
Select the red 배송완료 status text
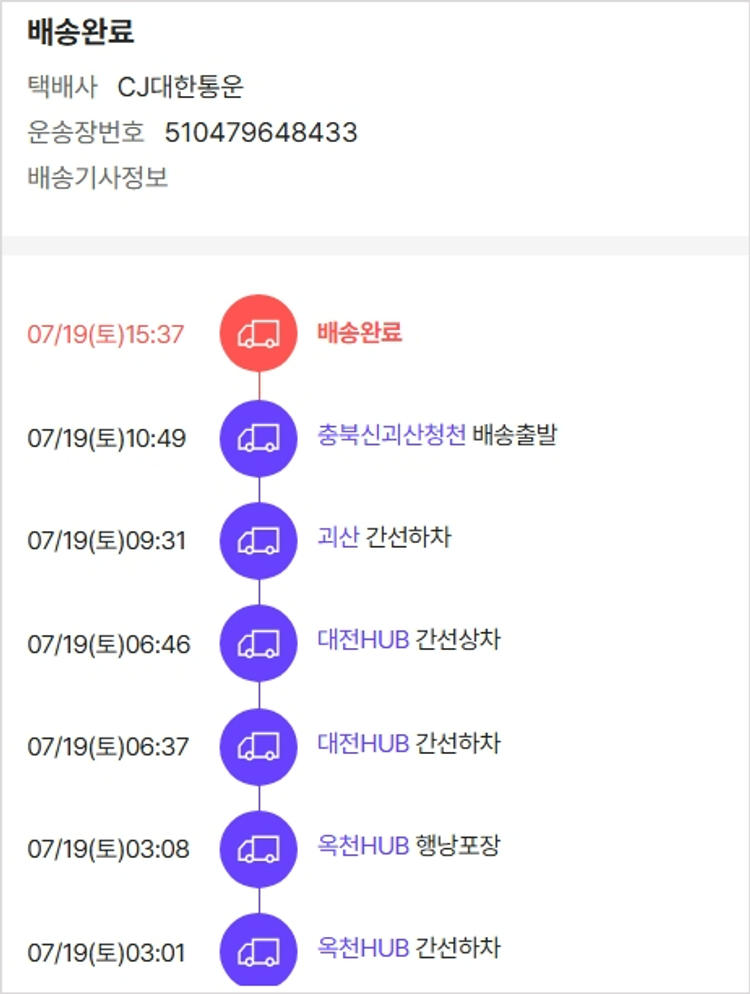(359, 333)
